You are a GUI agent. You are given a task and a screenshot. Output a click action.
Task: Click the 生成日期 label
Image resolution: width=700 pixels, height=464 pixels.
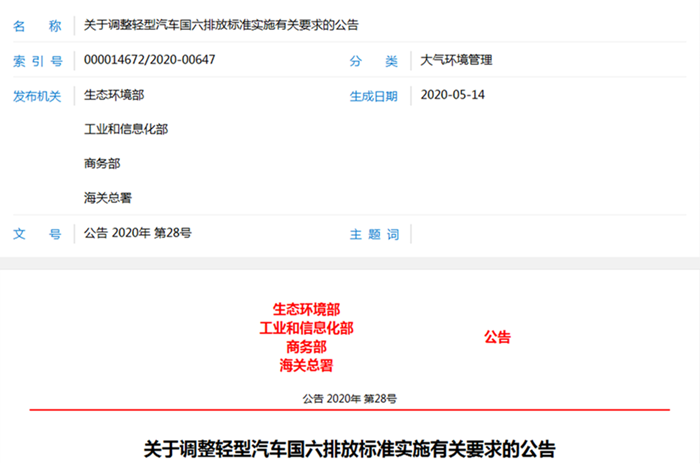coord(373,96)
